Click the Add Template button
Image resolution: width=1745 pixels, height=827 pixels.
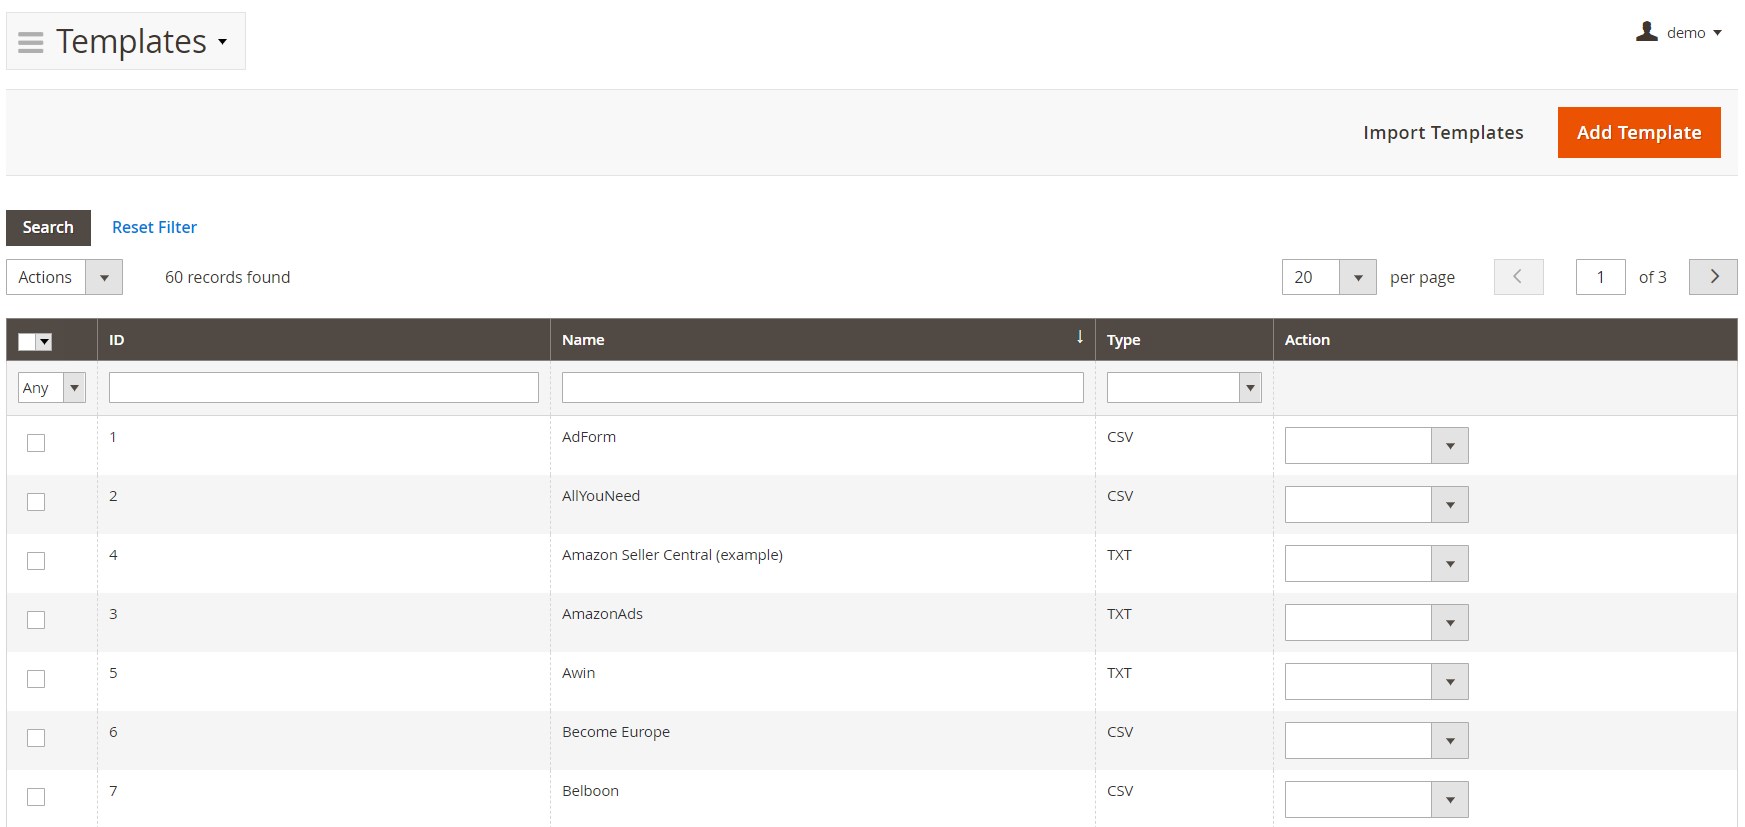[1638, 133]
